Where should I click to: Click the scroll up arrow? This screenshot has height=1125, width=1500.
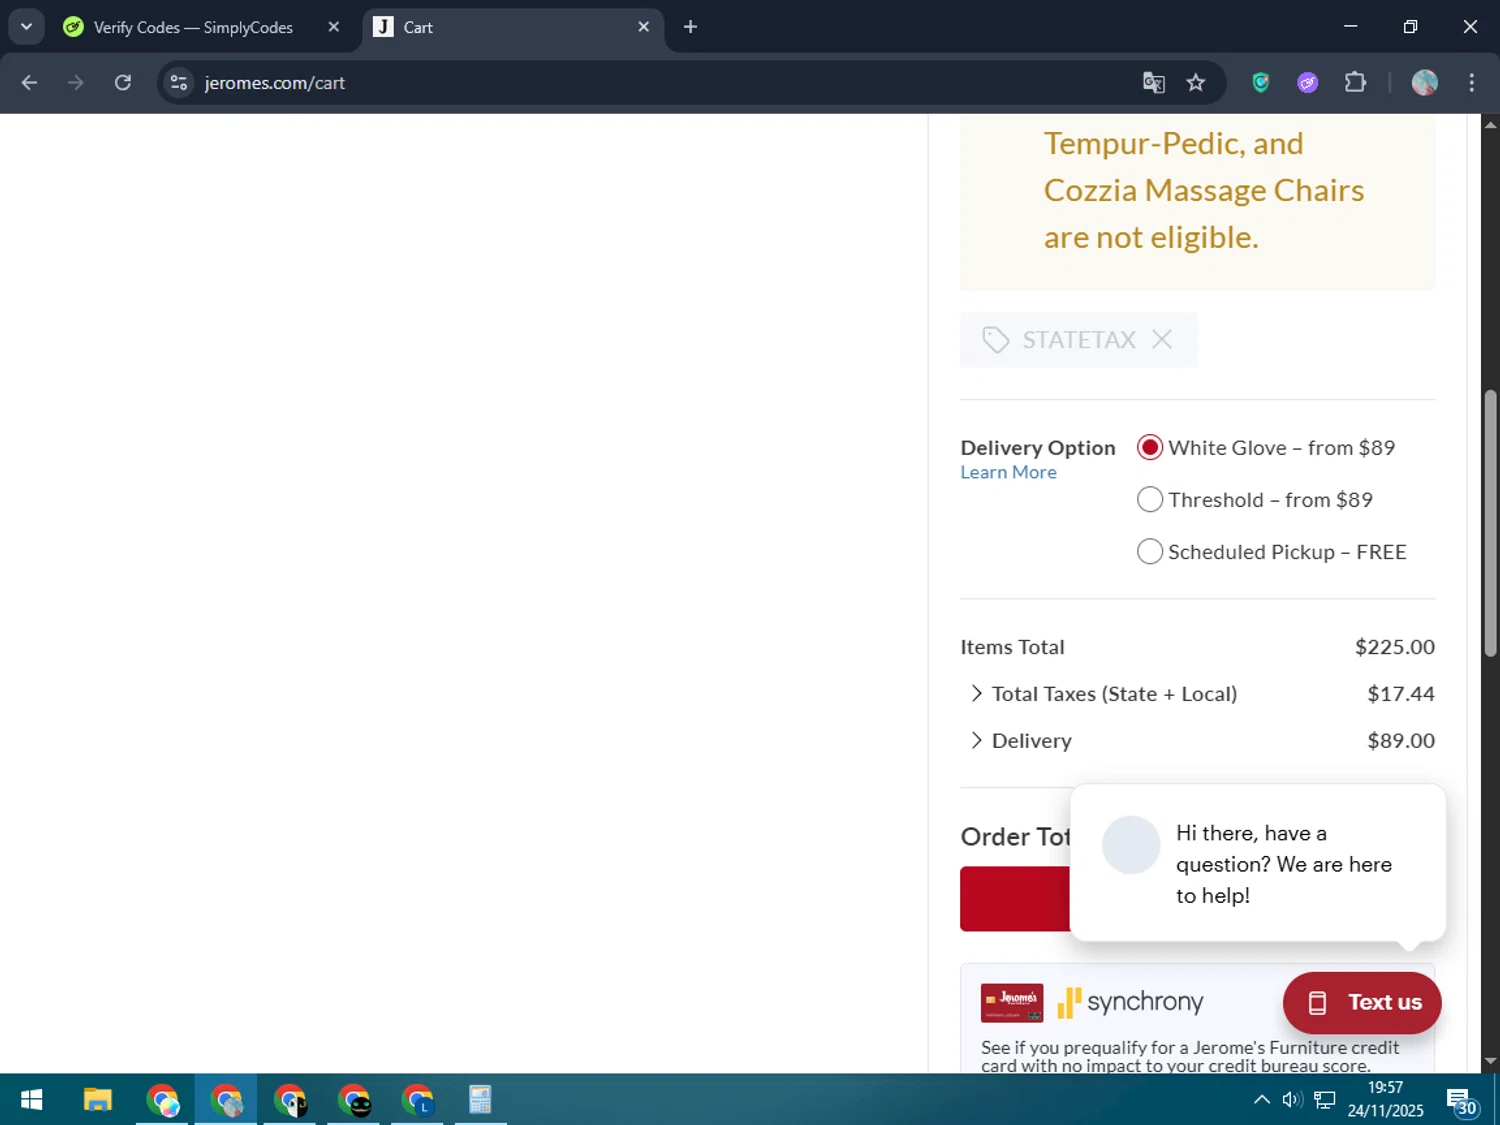pyautogui.click(x=1490, y=125)
